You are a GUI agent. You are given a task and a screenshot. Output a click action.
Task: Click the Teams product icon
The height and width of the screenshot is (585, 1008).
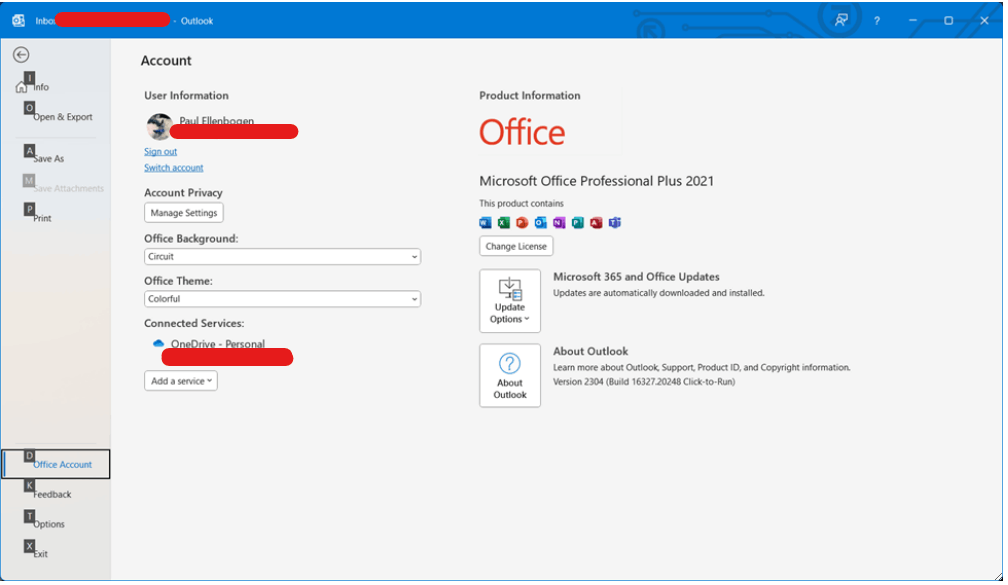pos(615,223)
